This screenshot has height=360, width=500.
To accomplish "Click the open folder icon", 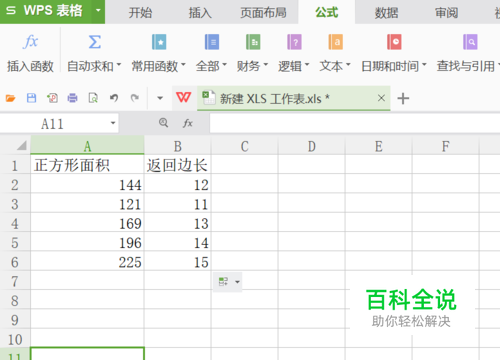I will pyautogui.click(x=11, y=98).
